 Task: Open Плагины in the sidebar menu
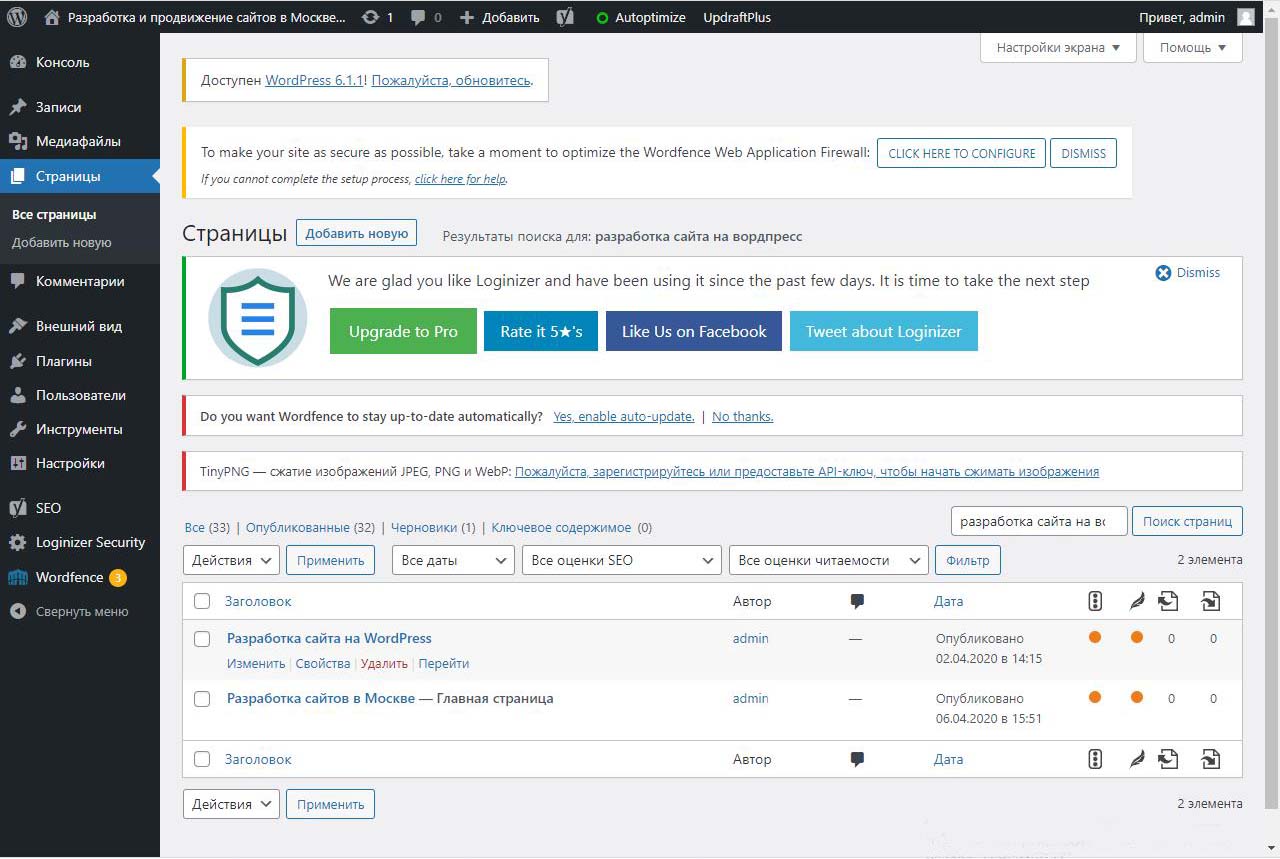(x=64, y=361)
